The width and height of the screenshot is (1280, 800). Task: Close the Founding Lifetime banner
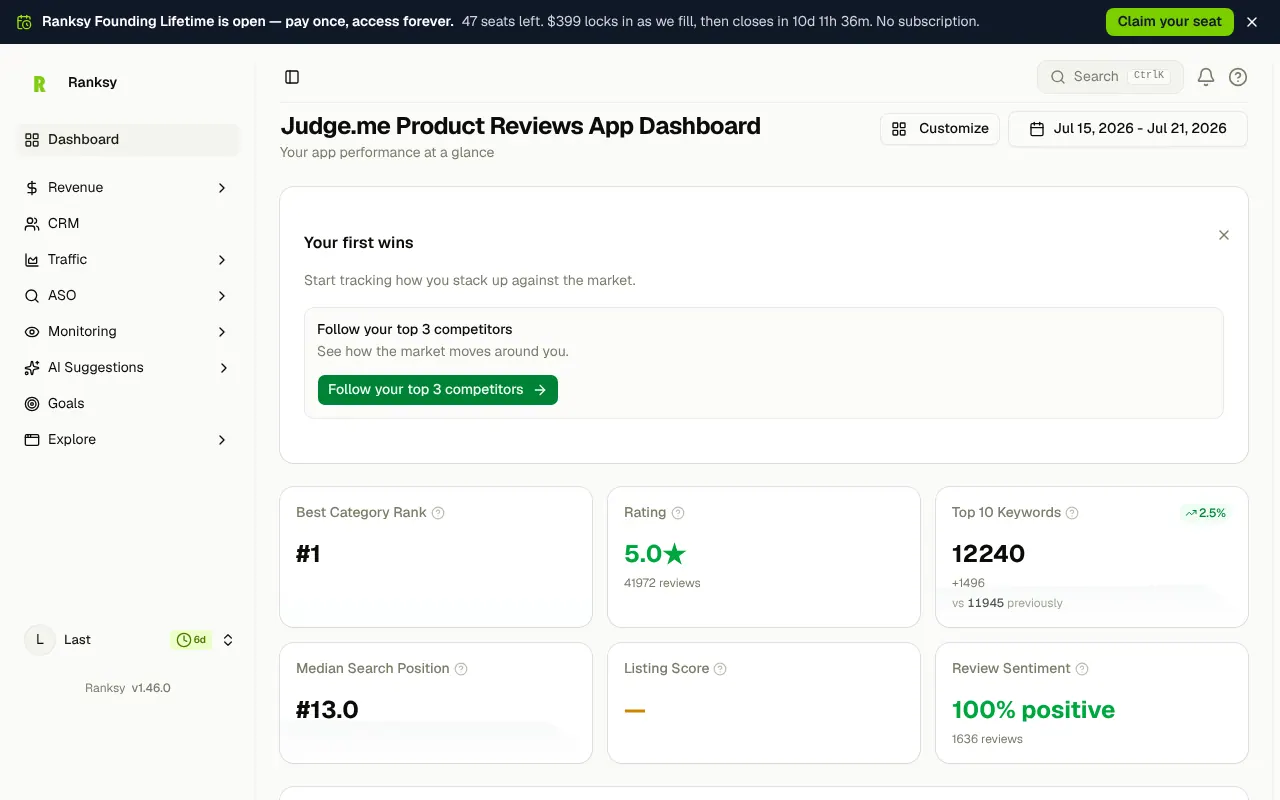click(1252, 22)
